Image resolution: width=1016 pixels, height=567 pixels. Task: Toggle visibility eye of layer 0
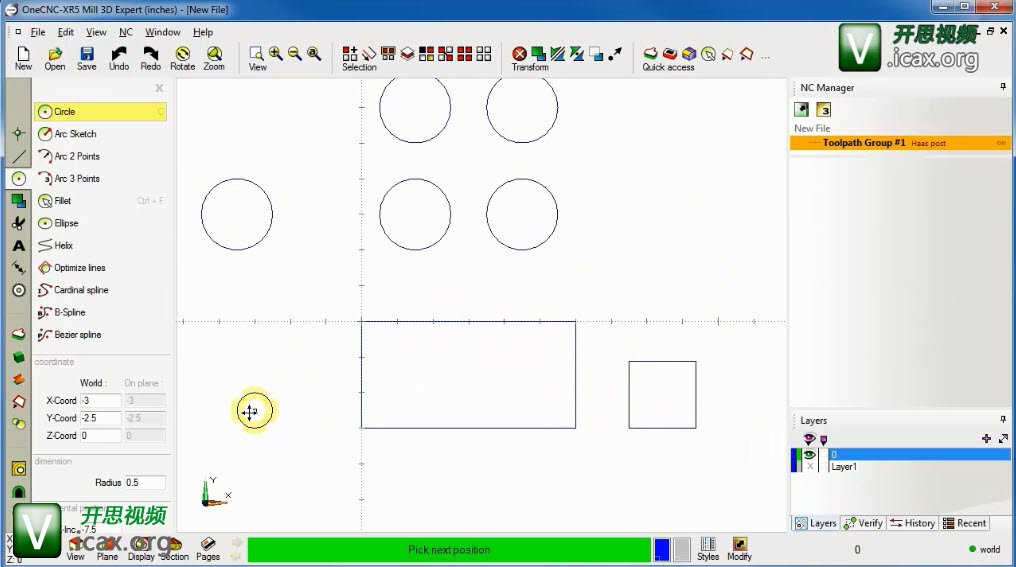(x=809, y=455)
